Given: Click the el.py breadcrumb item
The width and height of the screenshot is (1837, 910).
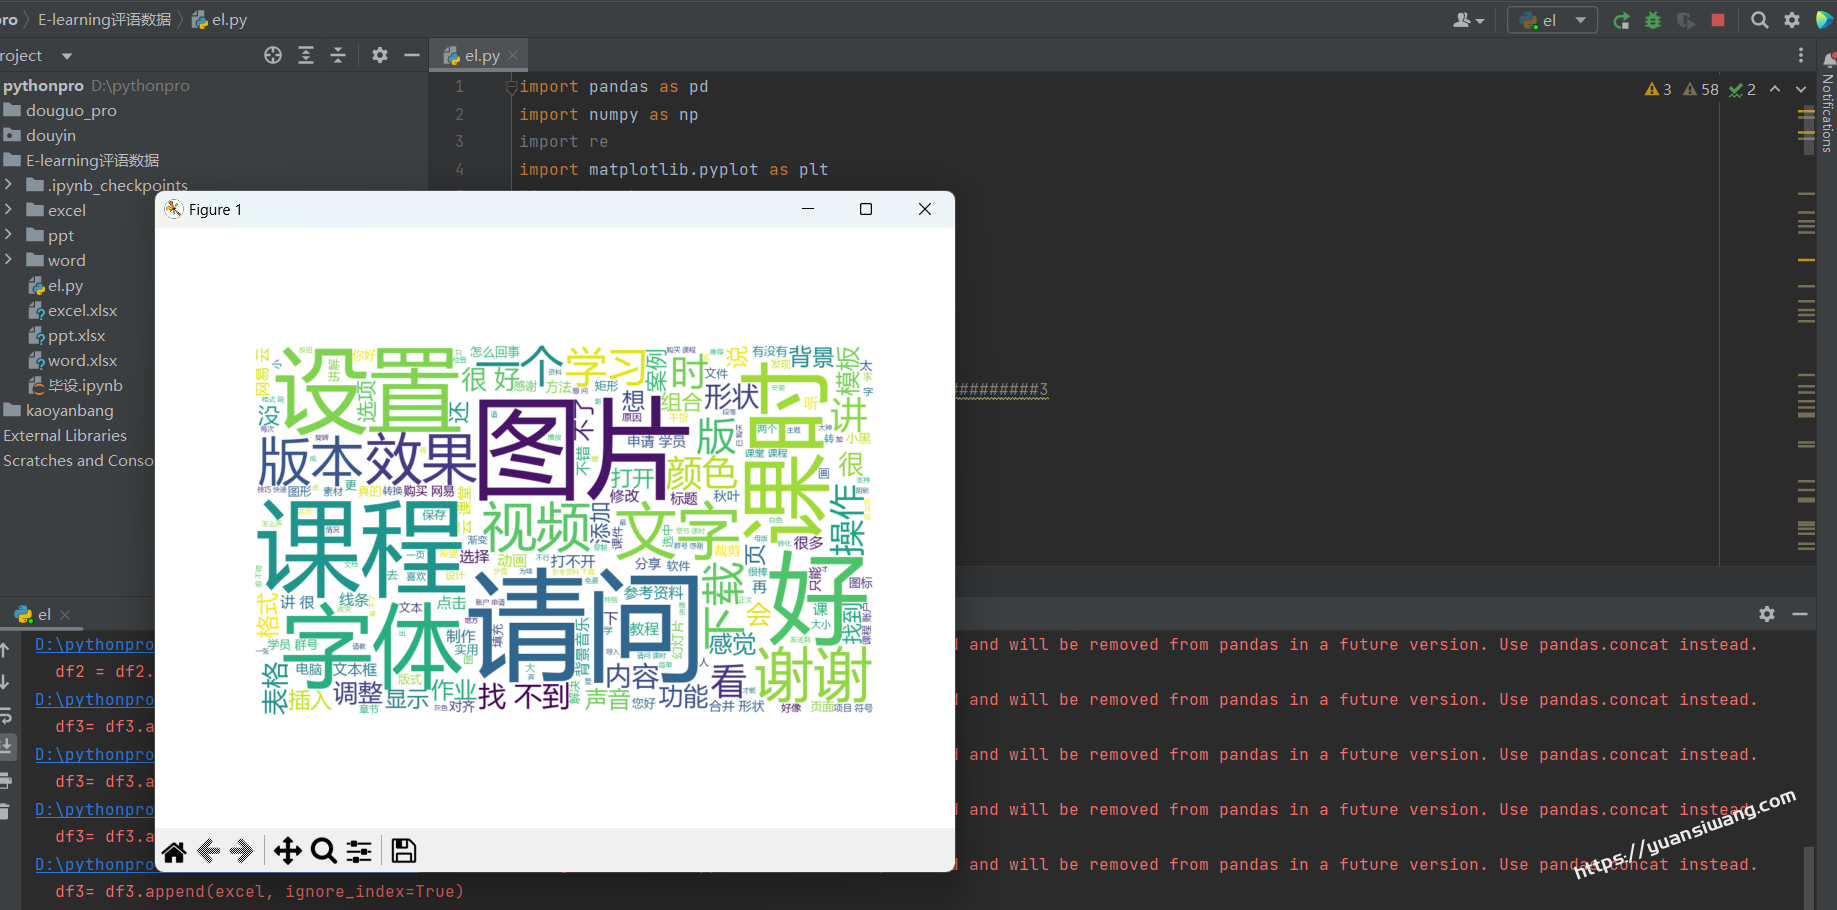Looking at the screenshot, I should pyautogui.click(x=219, y=20).
